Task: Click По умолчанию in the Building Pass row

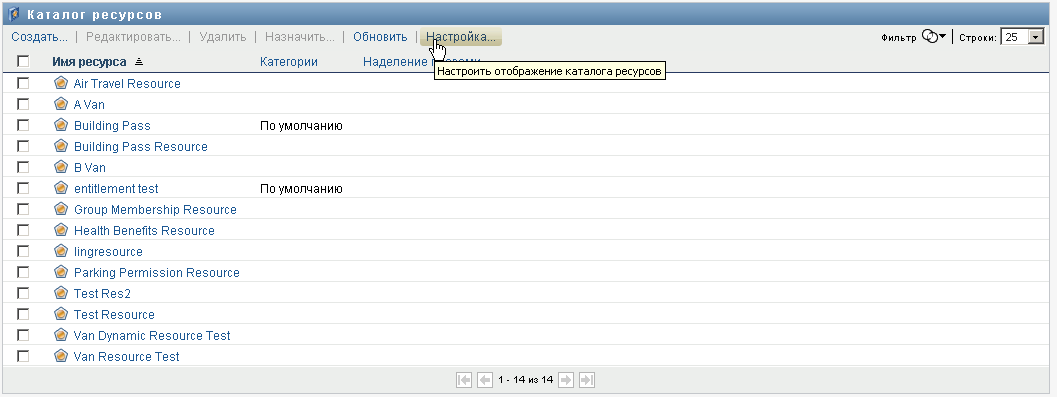Action: click(x=301, y=125)
